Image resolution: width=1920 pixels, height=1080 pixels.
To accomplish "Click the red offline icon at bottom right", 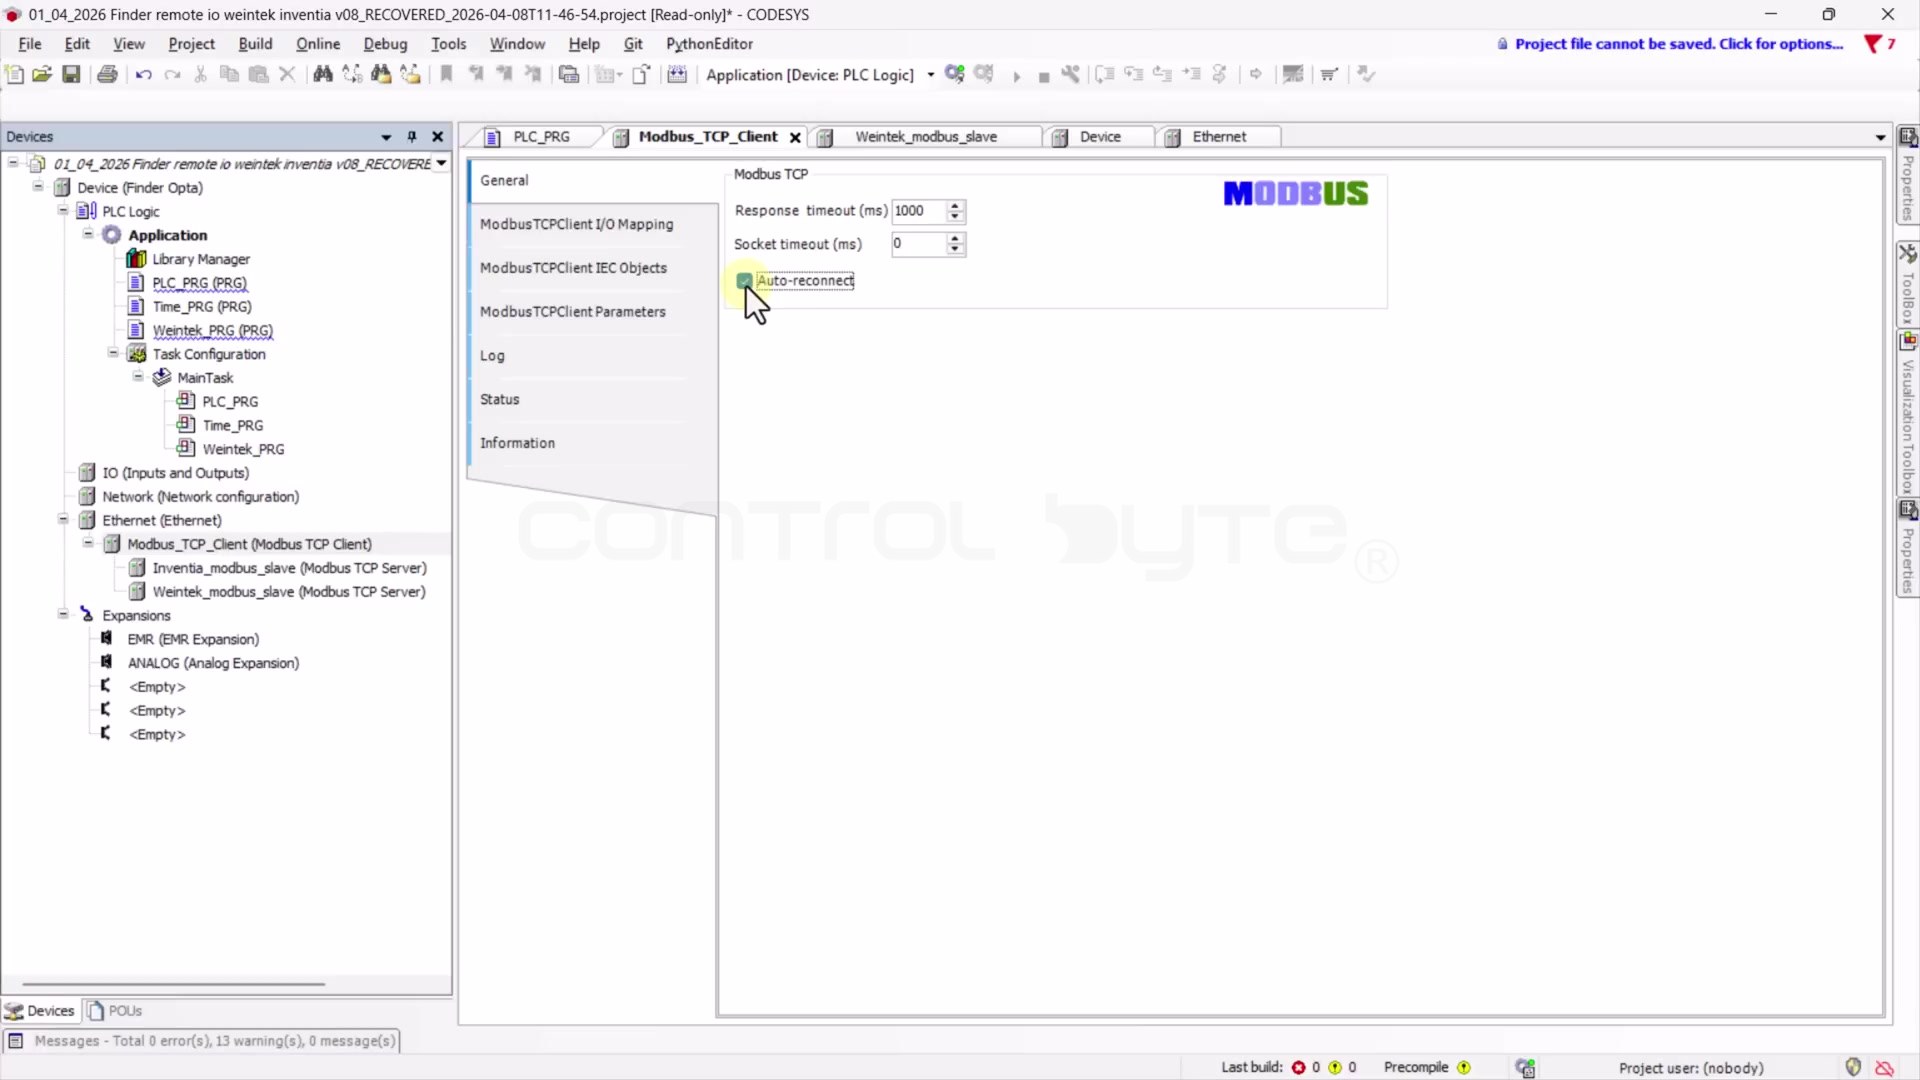I will tap(1884, 1068).
